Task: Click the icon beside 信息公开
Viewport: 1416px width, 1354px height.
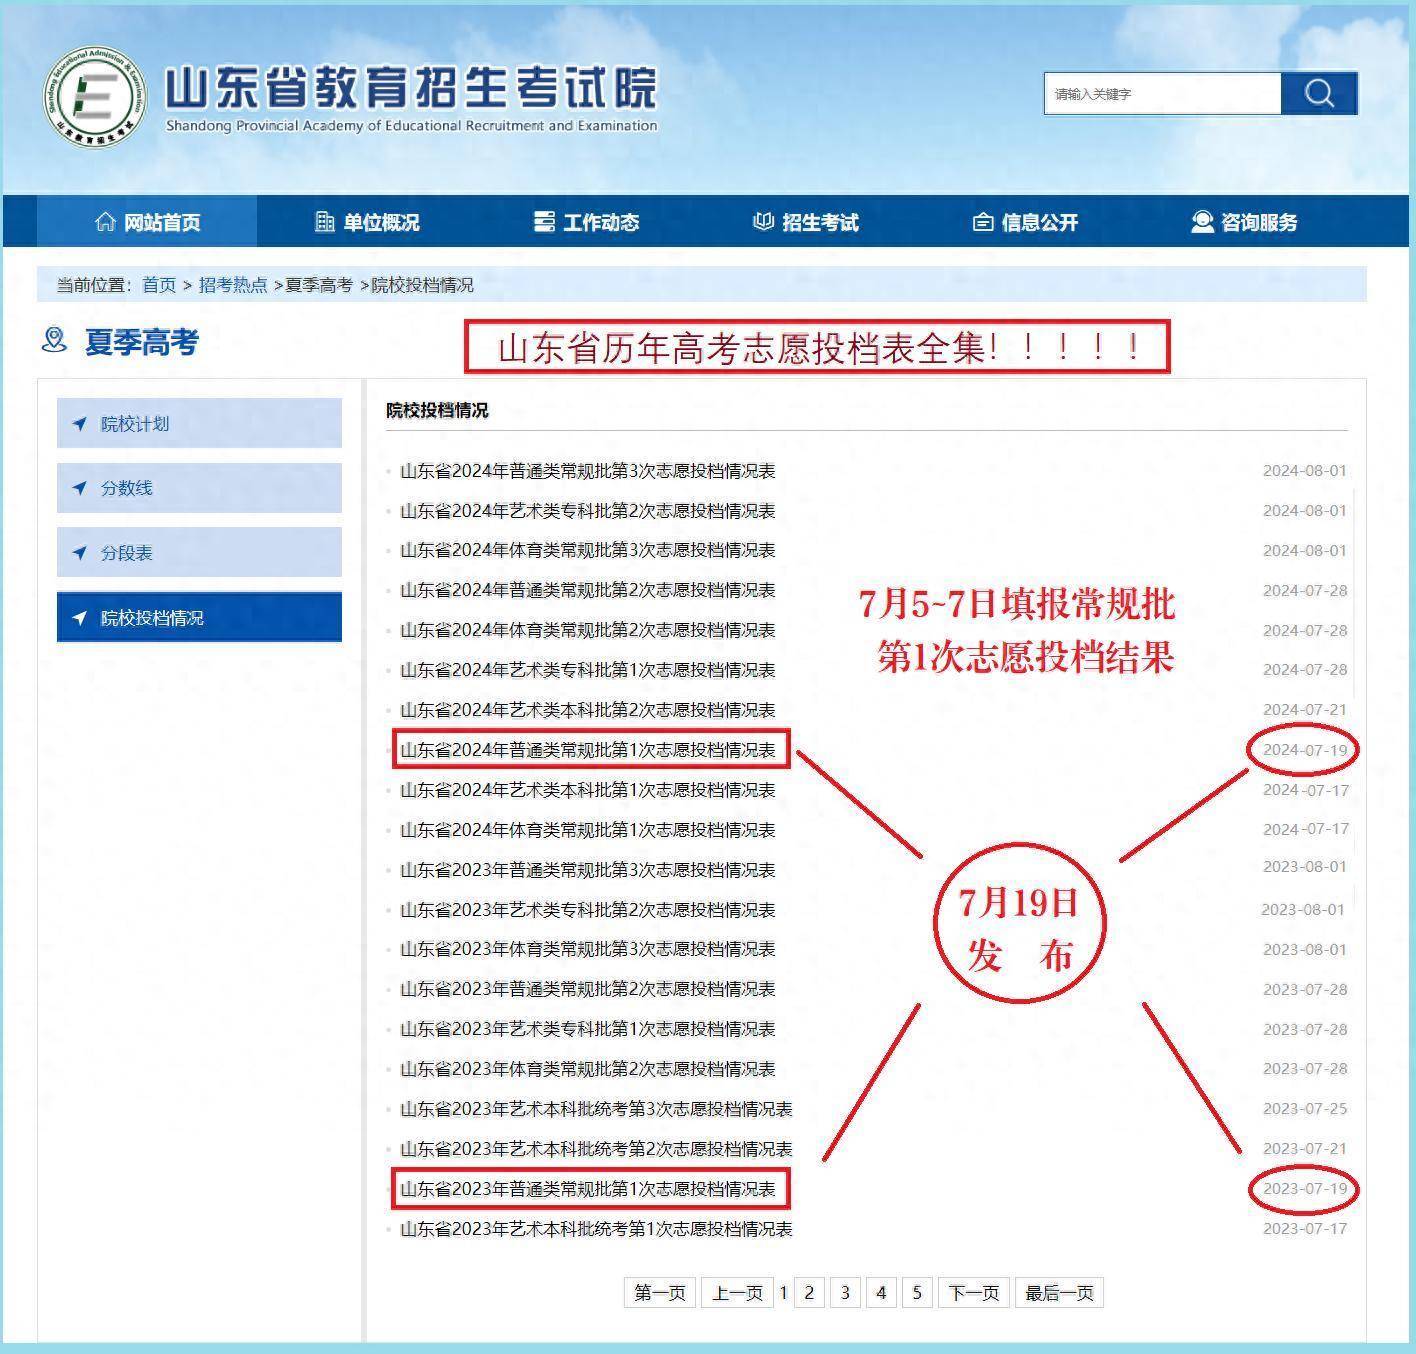Action: 983,222
